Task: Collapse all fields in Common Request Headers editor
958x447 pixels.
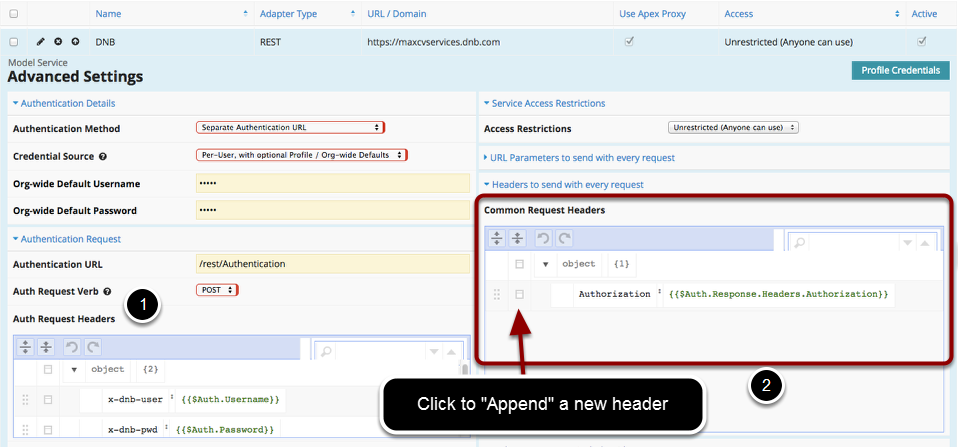Action: [518, 239]
